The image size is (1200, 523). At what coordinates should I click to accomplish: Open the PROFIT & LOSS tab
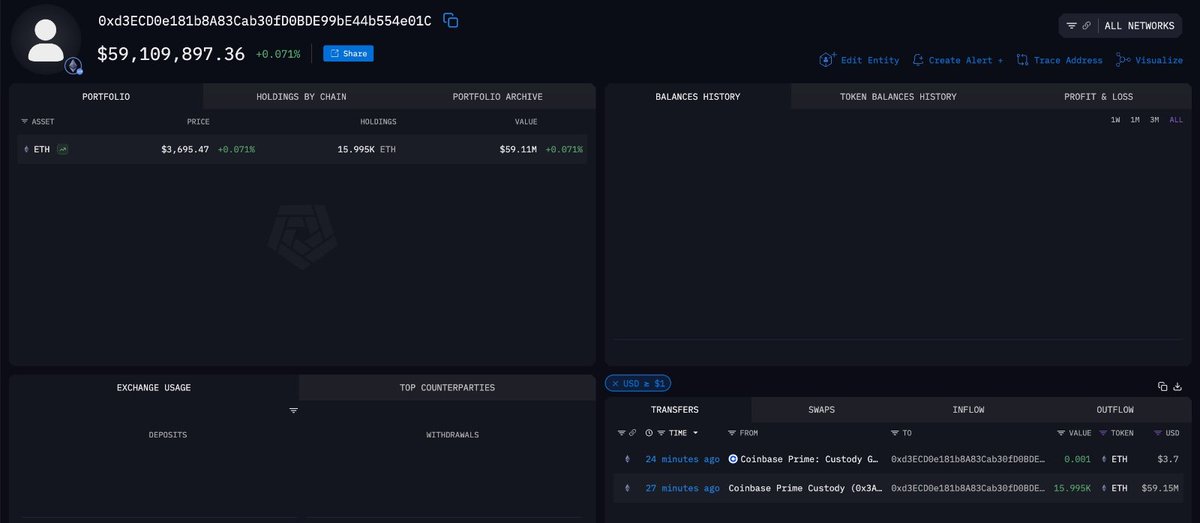pyautogui.click(x=1099, y=97)
